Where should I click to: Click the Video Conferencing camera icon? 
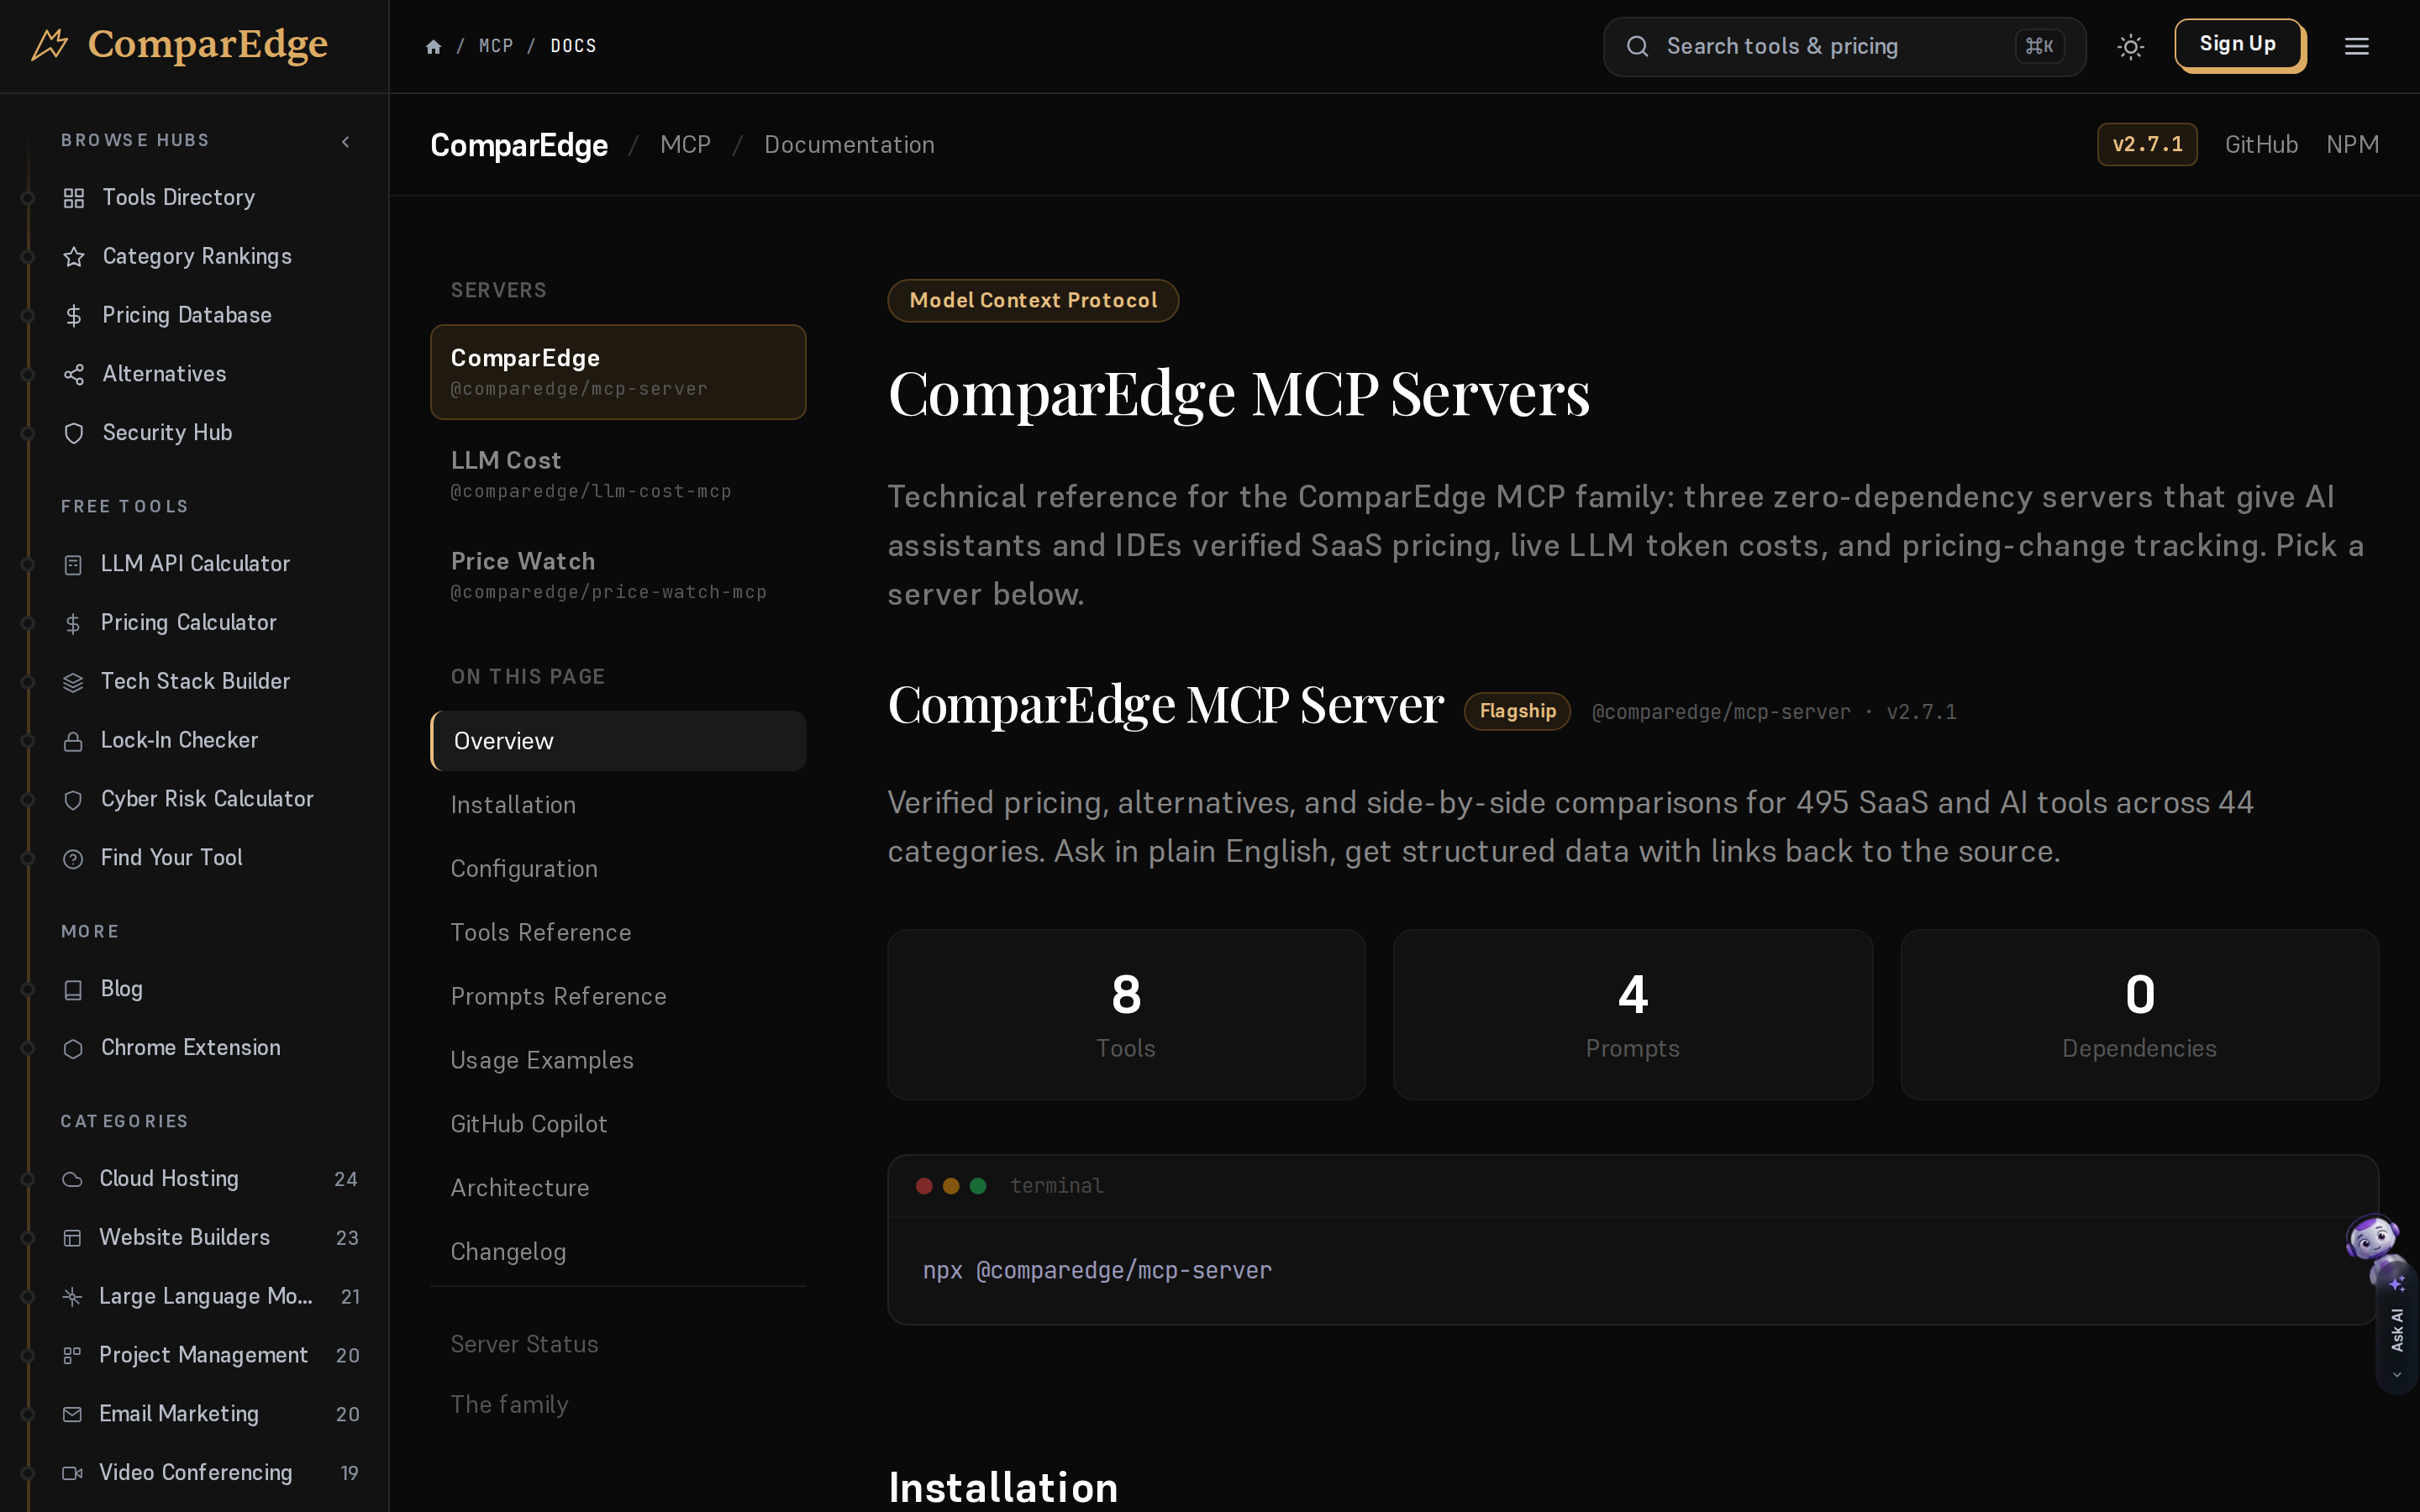[x=72, y=1474]
